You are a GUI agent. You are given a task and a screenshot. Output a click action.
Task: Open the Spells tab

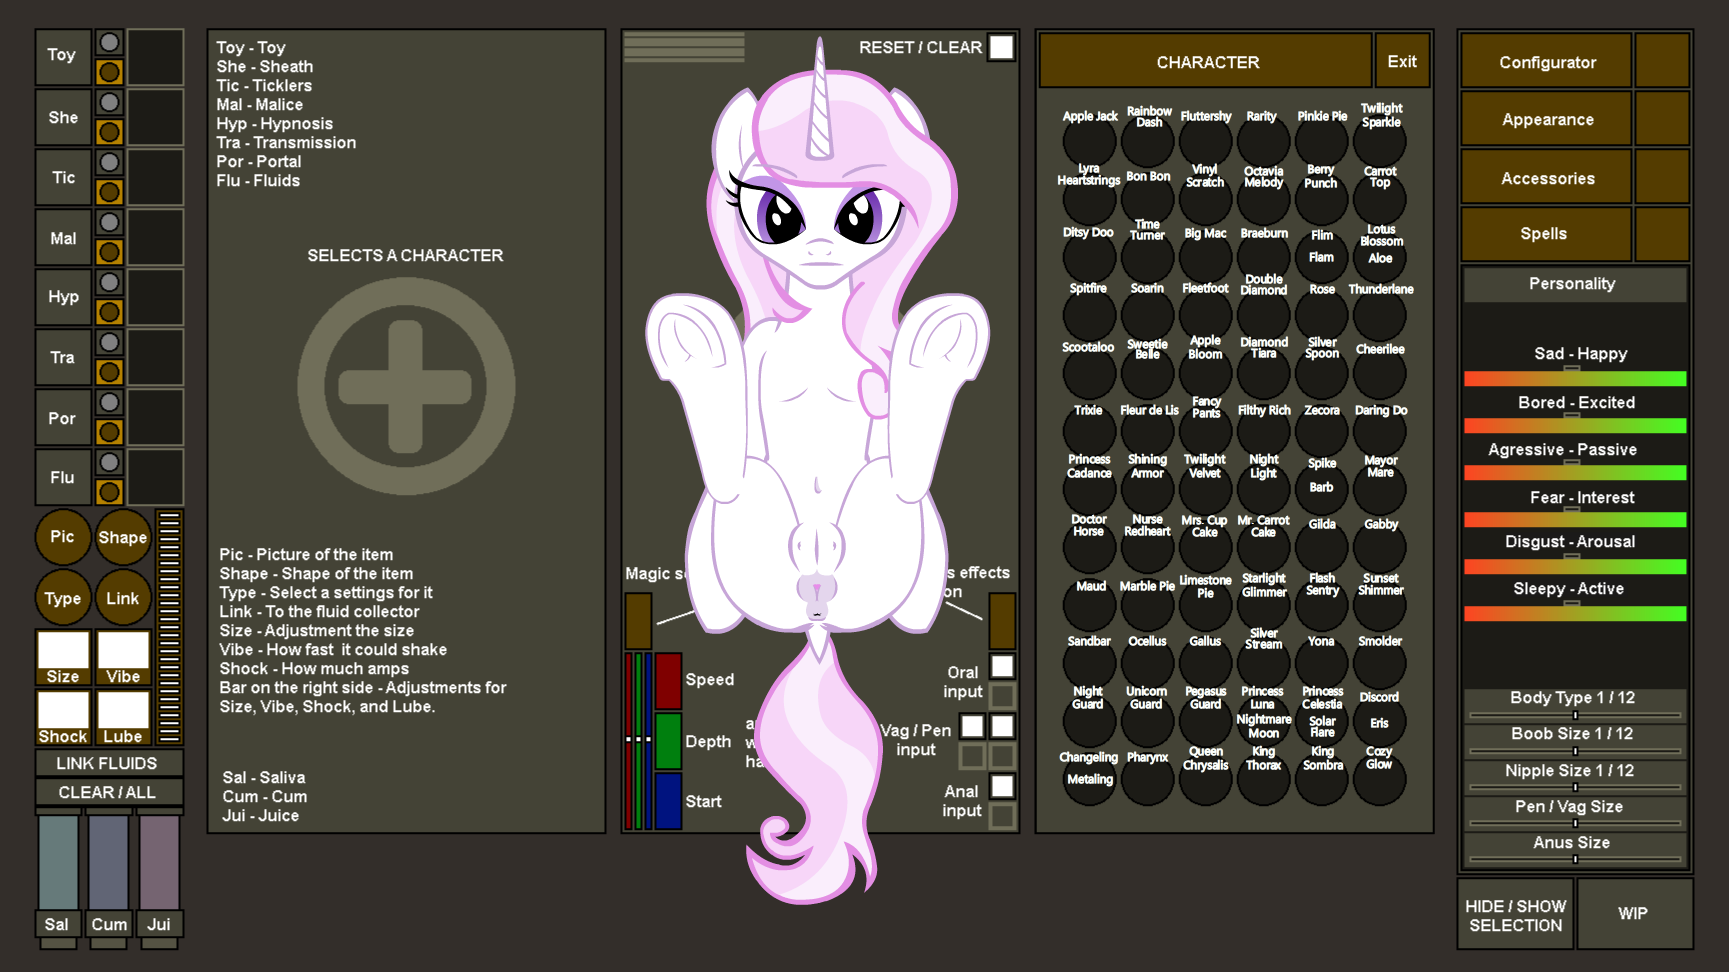point(1547,234)
